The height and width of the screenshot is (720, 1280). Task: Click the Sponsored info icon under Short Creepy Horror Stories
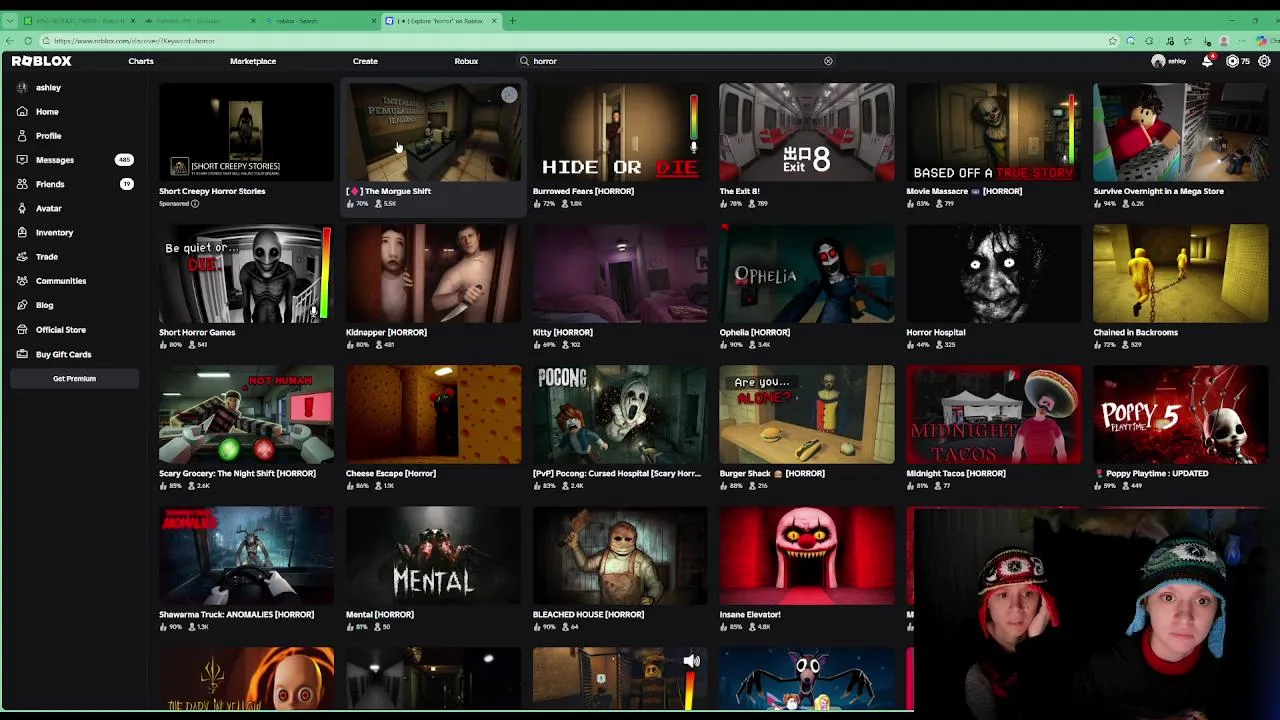click(x=195, y=204)
